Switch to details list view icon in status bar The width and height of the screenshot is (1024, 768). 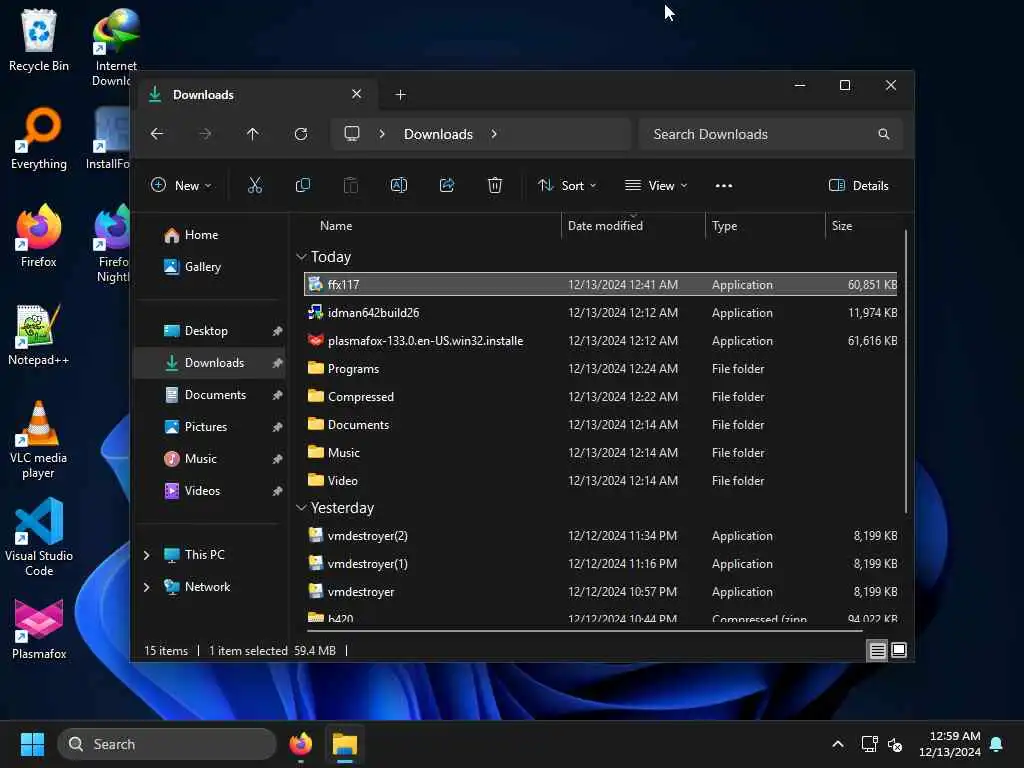877,650
